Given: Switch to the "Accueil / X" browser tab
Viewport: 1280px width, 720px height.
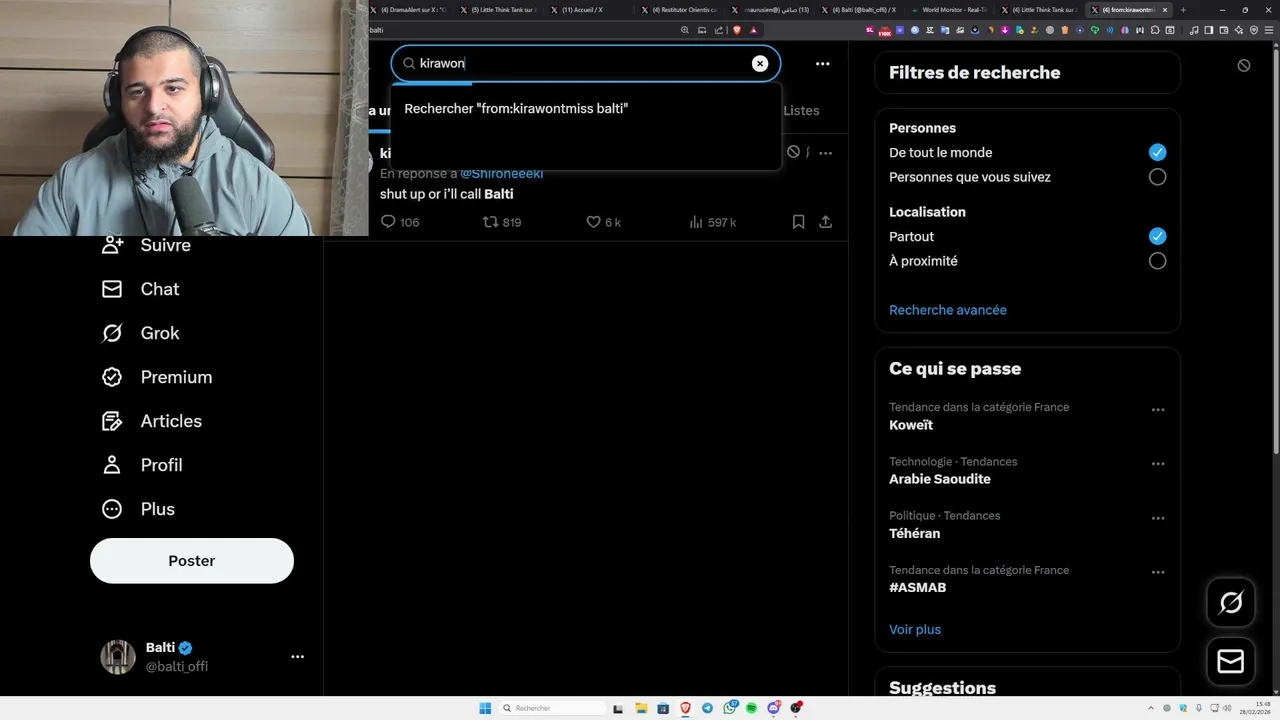Looking at the screenshot, I should (x=587, y=9).
